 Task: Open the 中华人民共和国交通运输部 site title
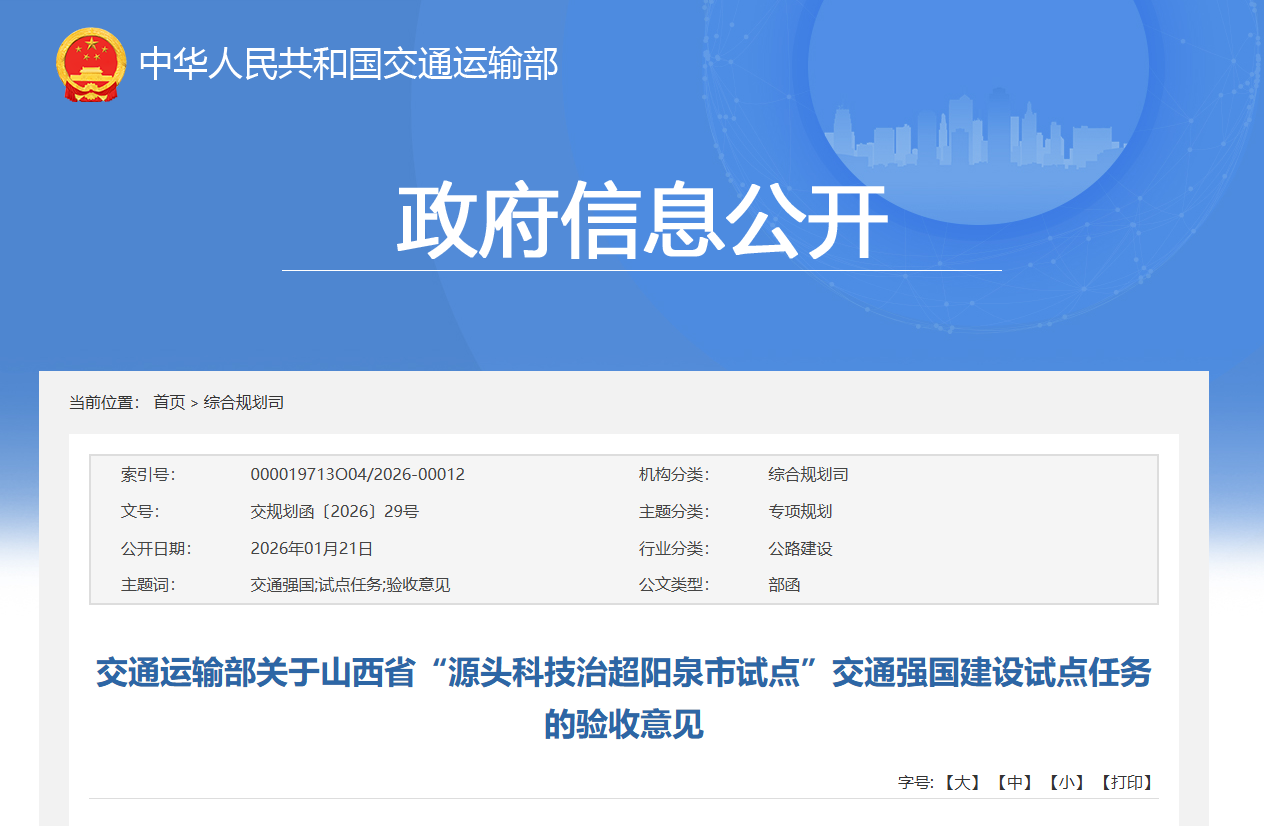tap(348, 64)
